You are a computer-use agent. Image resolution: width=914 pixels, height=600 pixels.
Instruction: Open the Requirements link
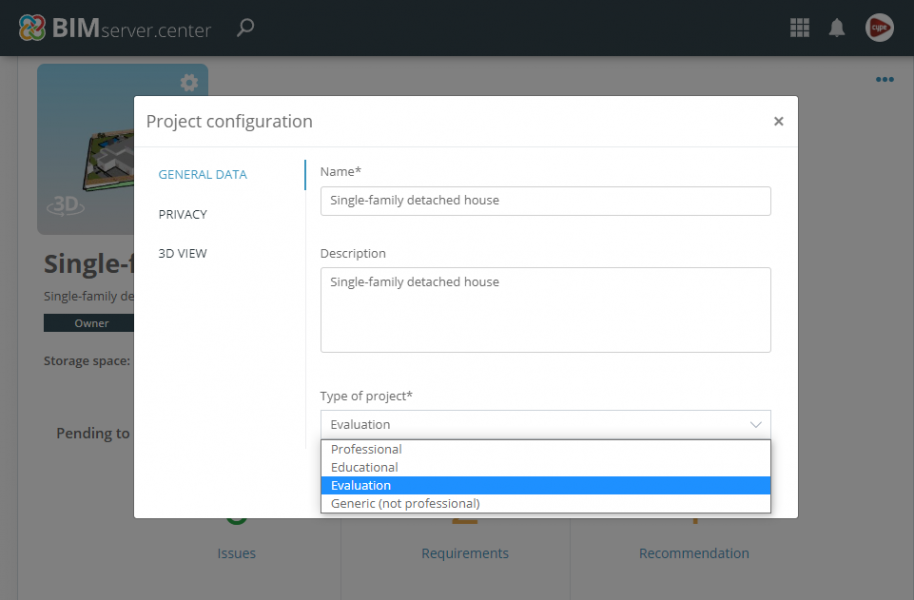point(465,553)
